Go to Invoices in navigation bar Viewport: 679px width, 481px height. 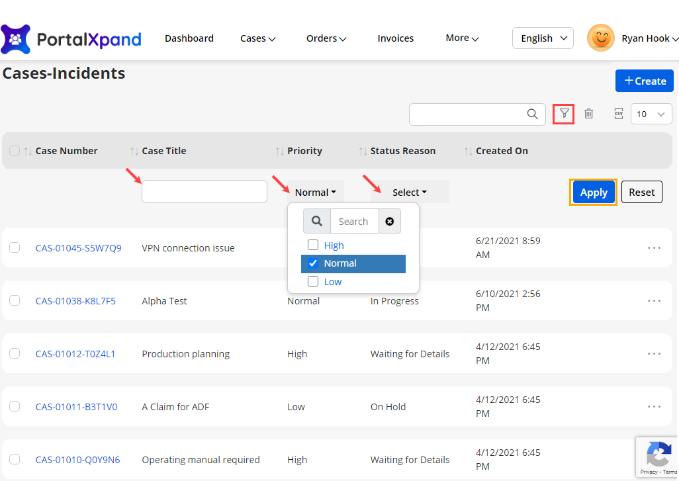(395, 39)
